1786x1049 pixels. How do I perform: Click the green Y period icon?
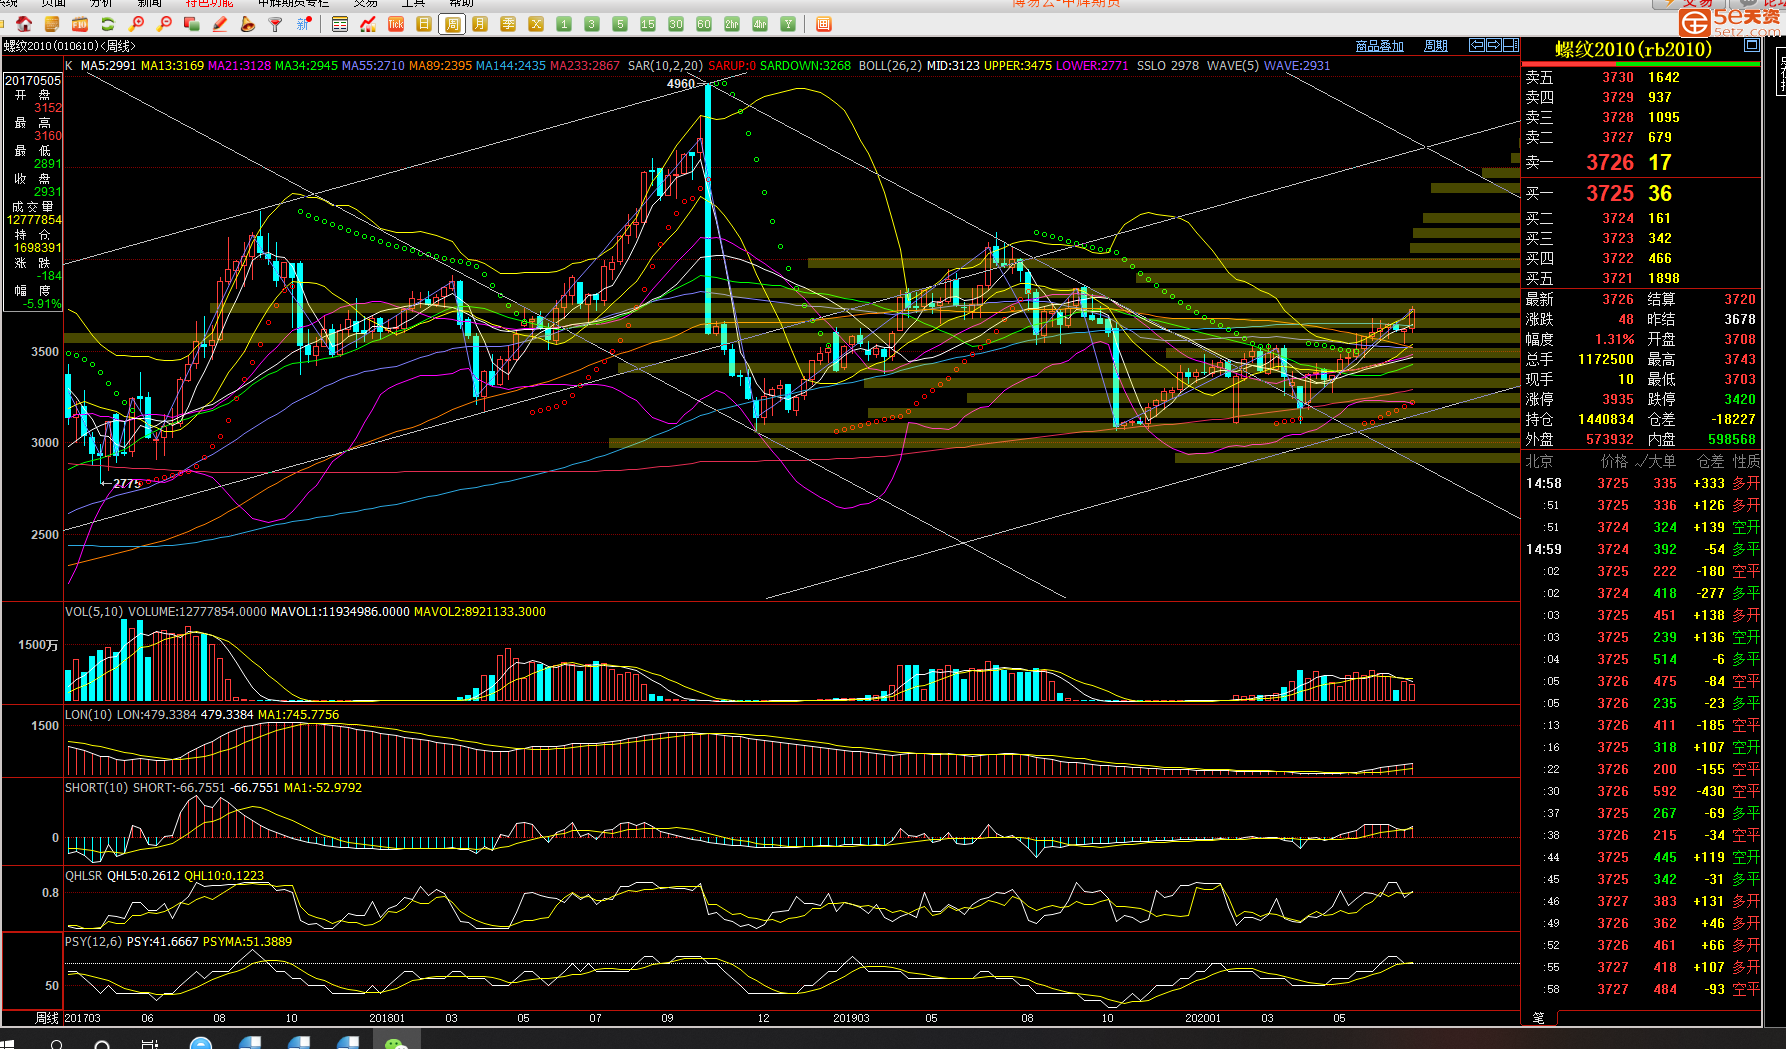[788, 24]
